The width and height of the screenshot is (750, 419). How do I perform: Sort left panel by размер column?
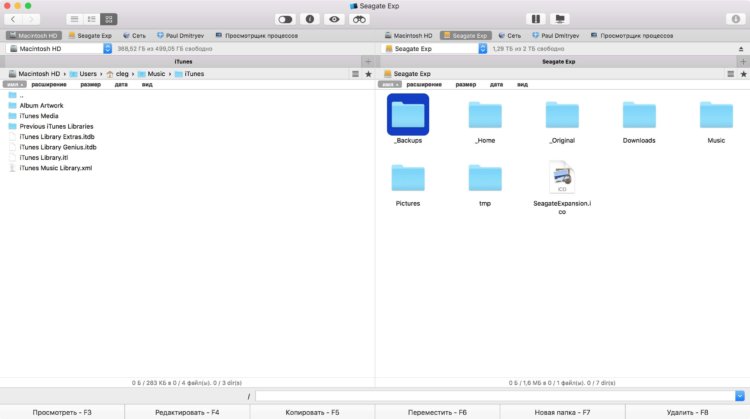(90, 84)
